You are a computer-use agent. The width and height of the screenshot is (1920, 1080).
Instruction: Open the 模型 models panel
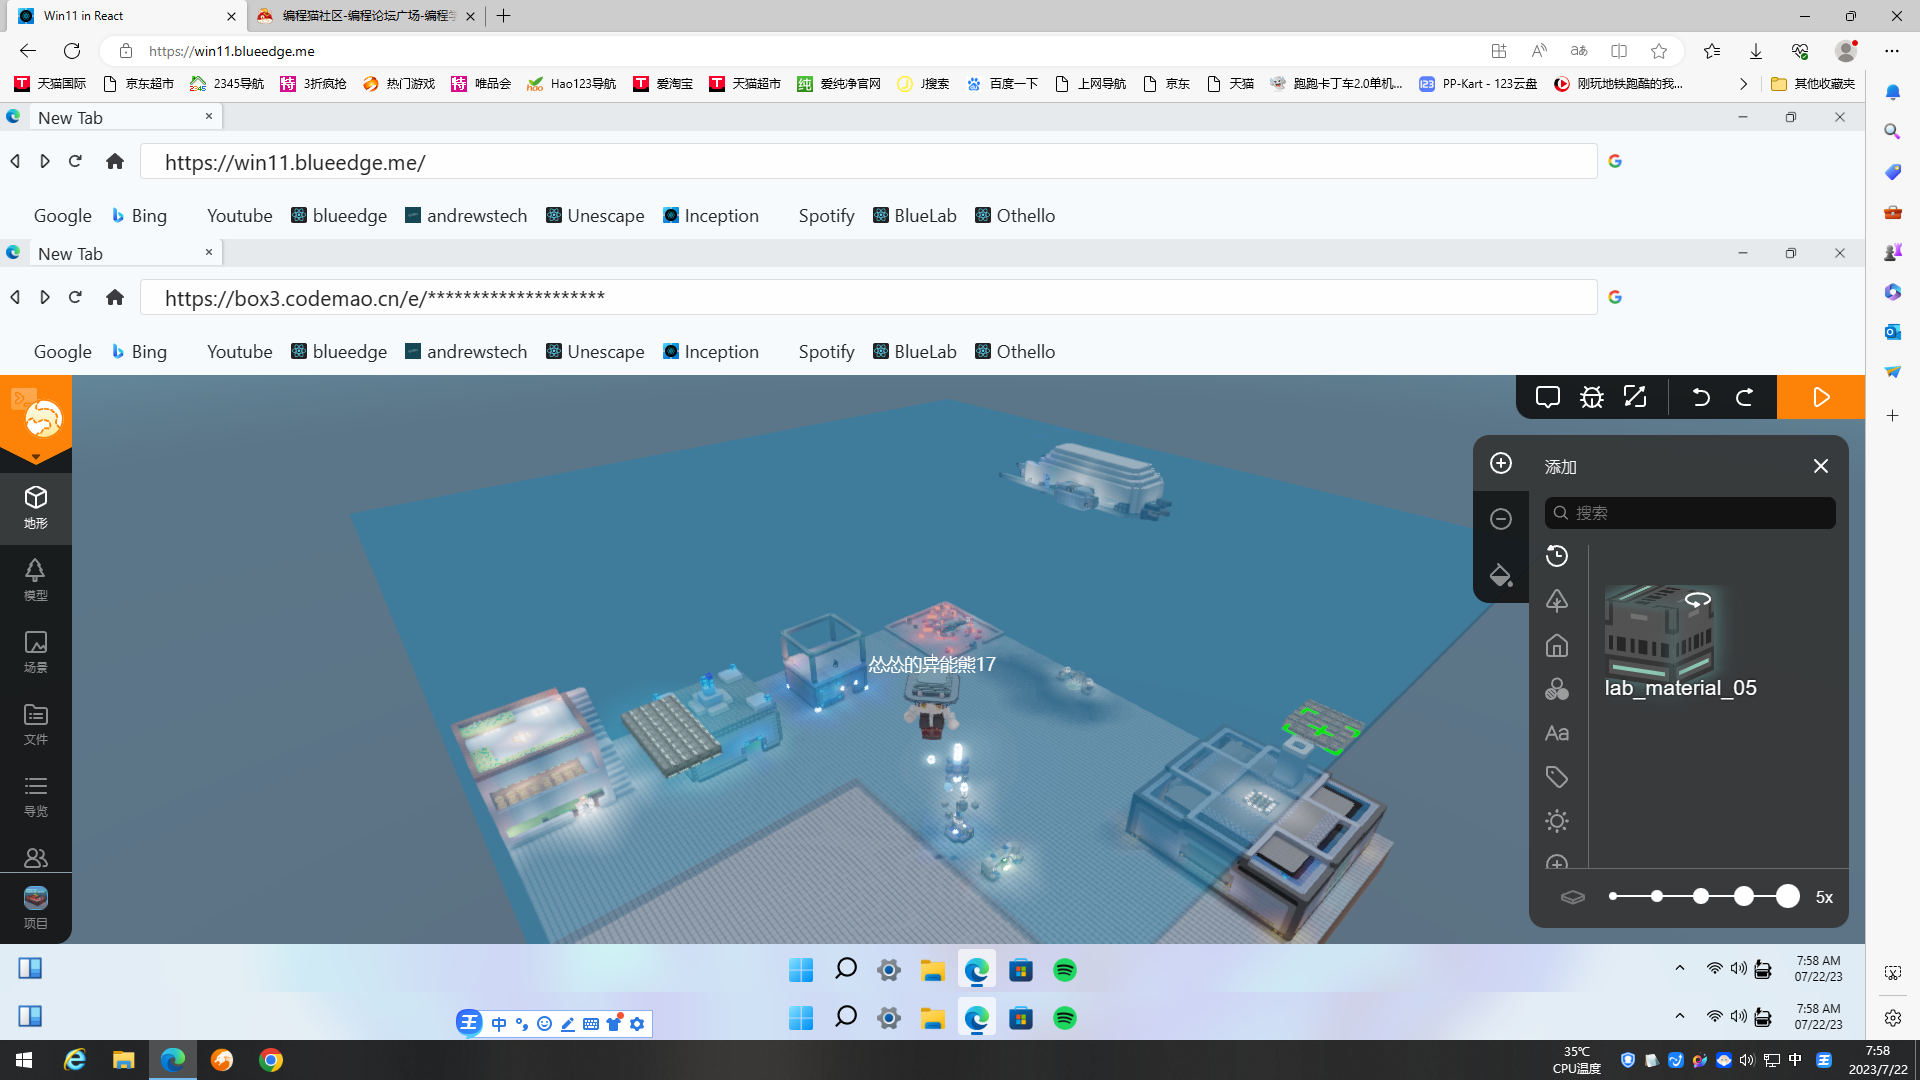(x=36, y=580)
